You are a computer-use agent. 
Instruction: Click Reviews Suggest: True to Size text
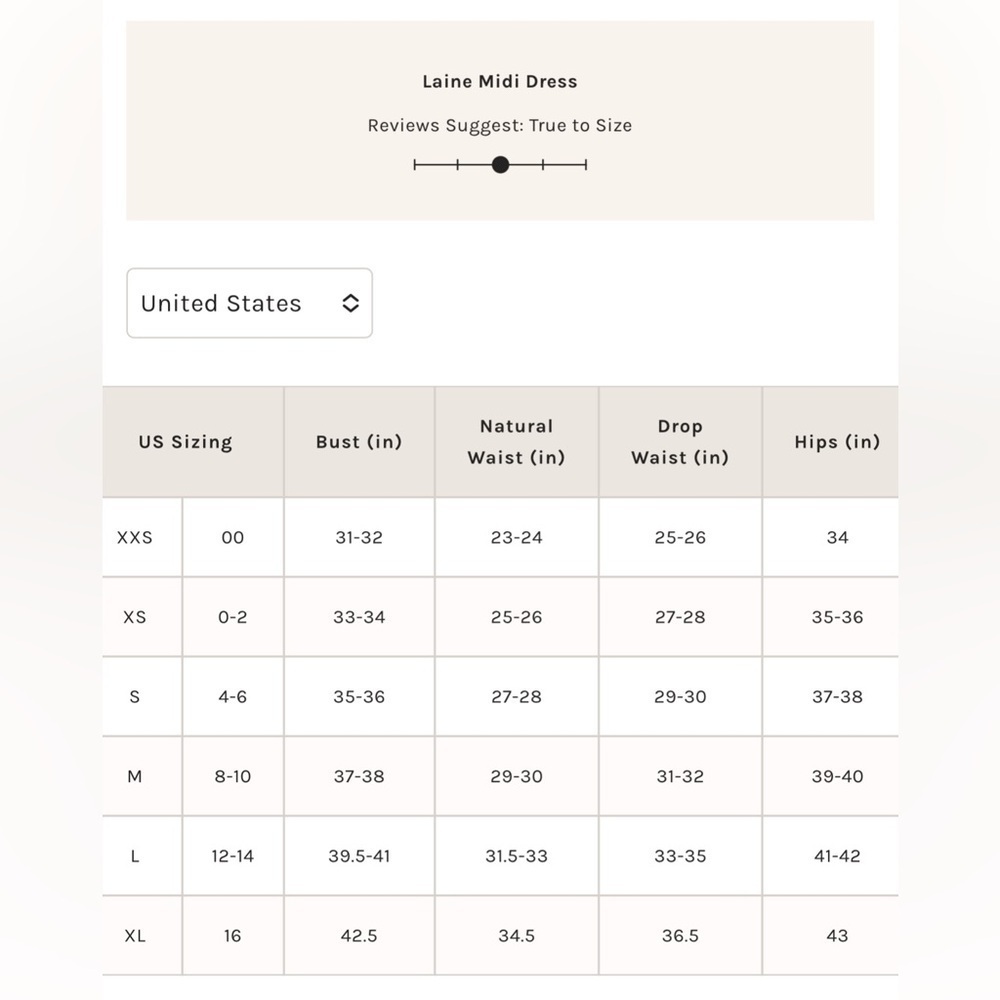500,126
